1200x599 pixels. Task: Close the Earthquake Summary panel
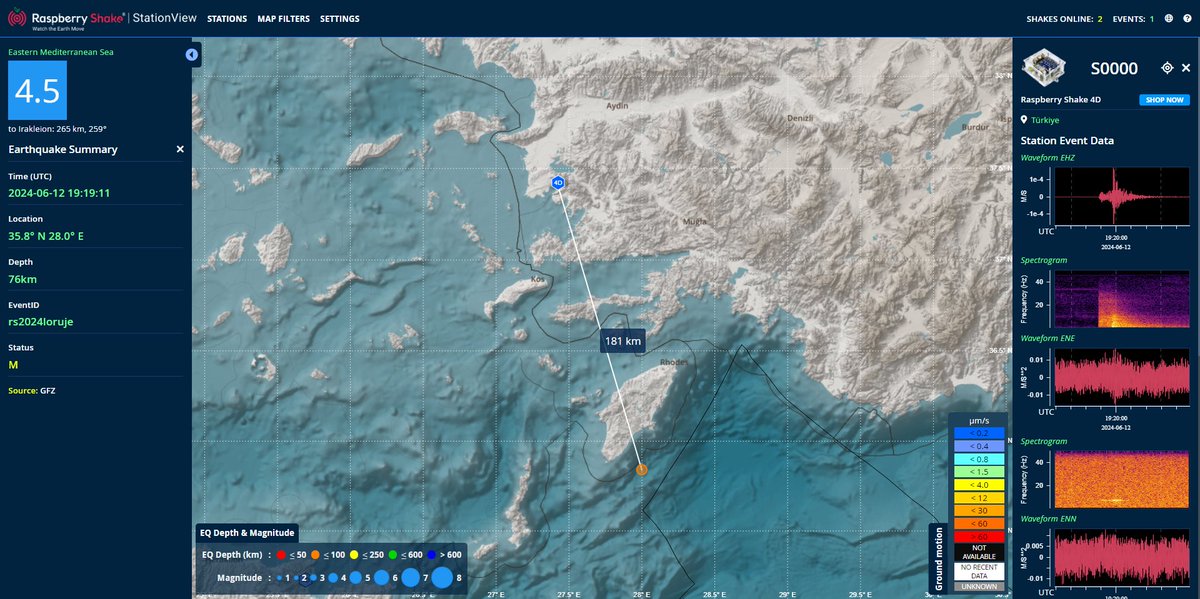click(180, 149)
